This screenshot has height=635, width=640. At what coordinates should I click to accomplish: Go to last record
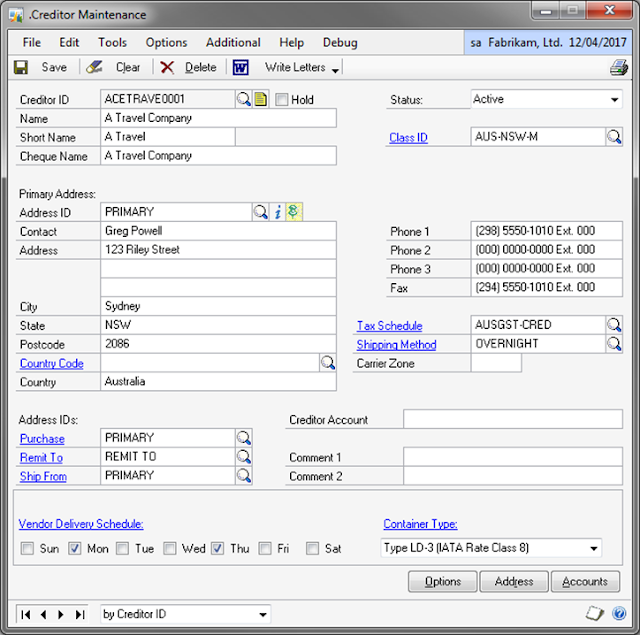tap(80, 615)
